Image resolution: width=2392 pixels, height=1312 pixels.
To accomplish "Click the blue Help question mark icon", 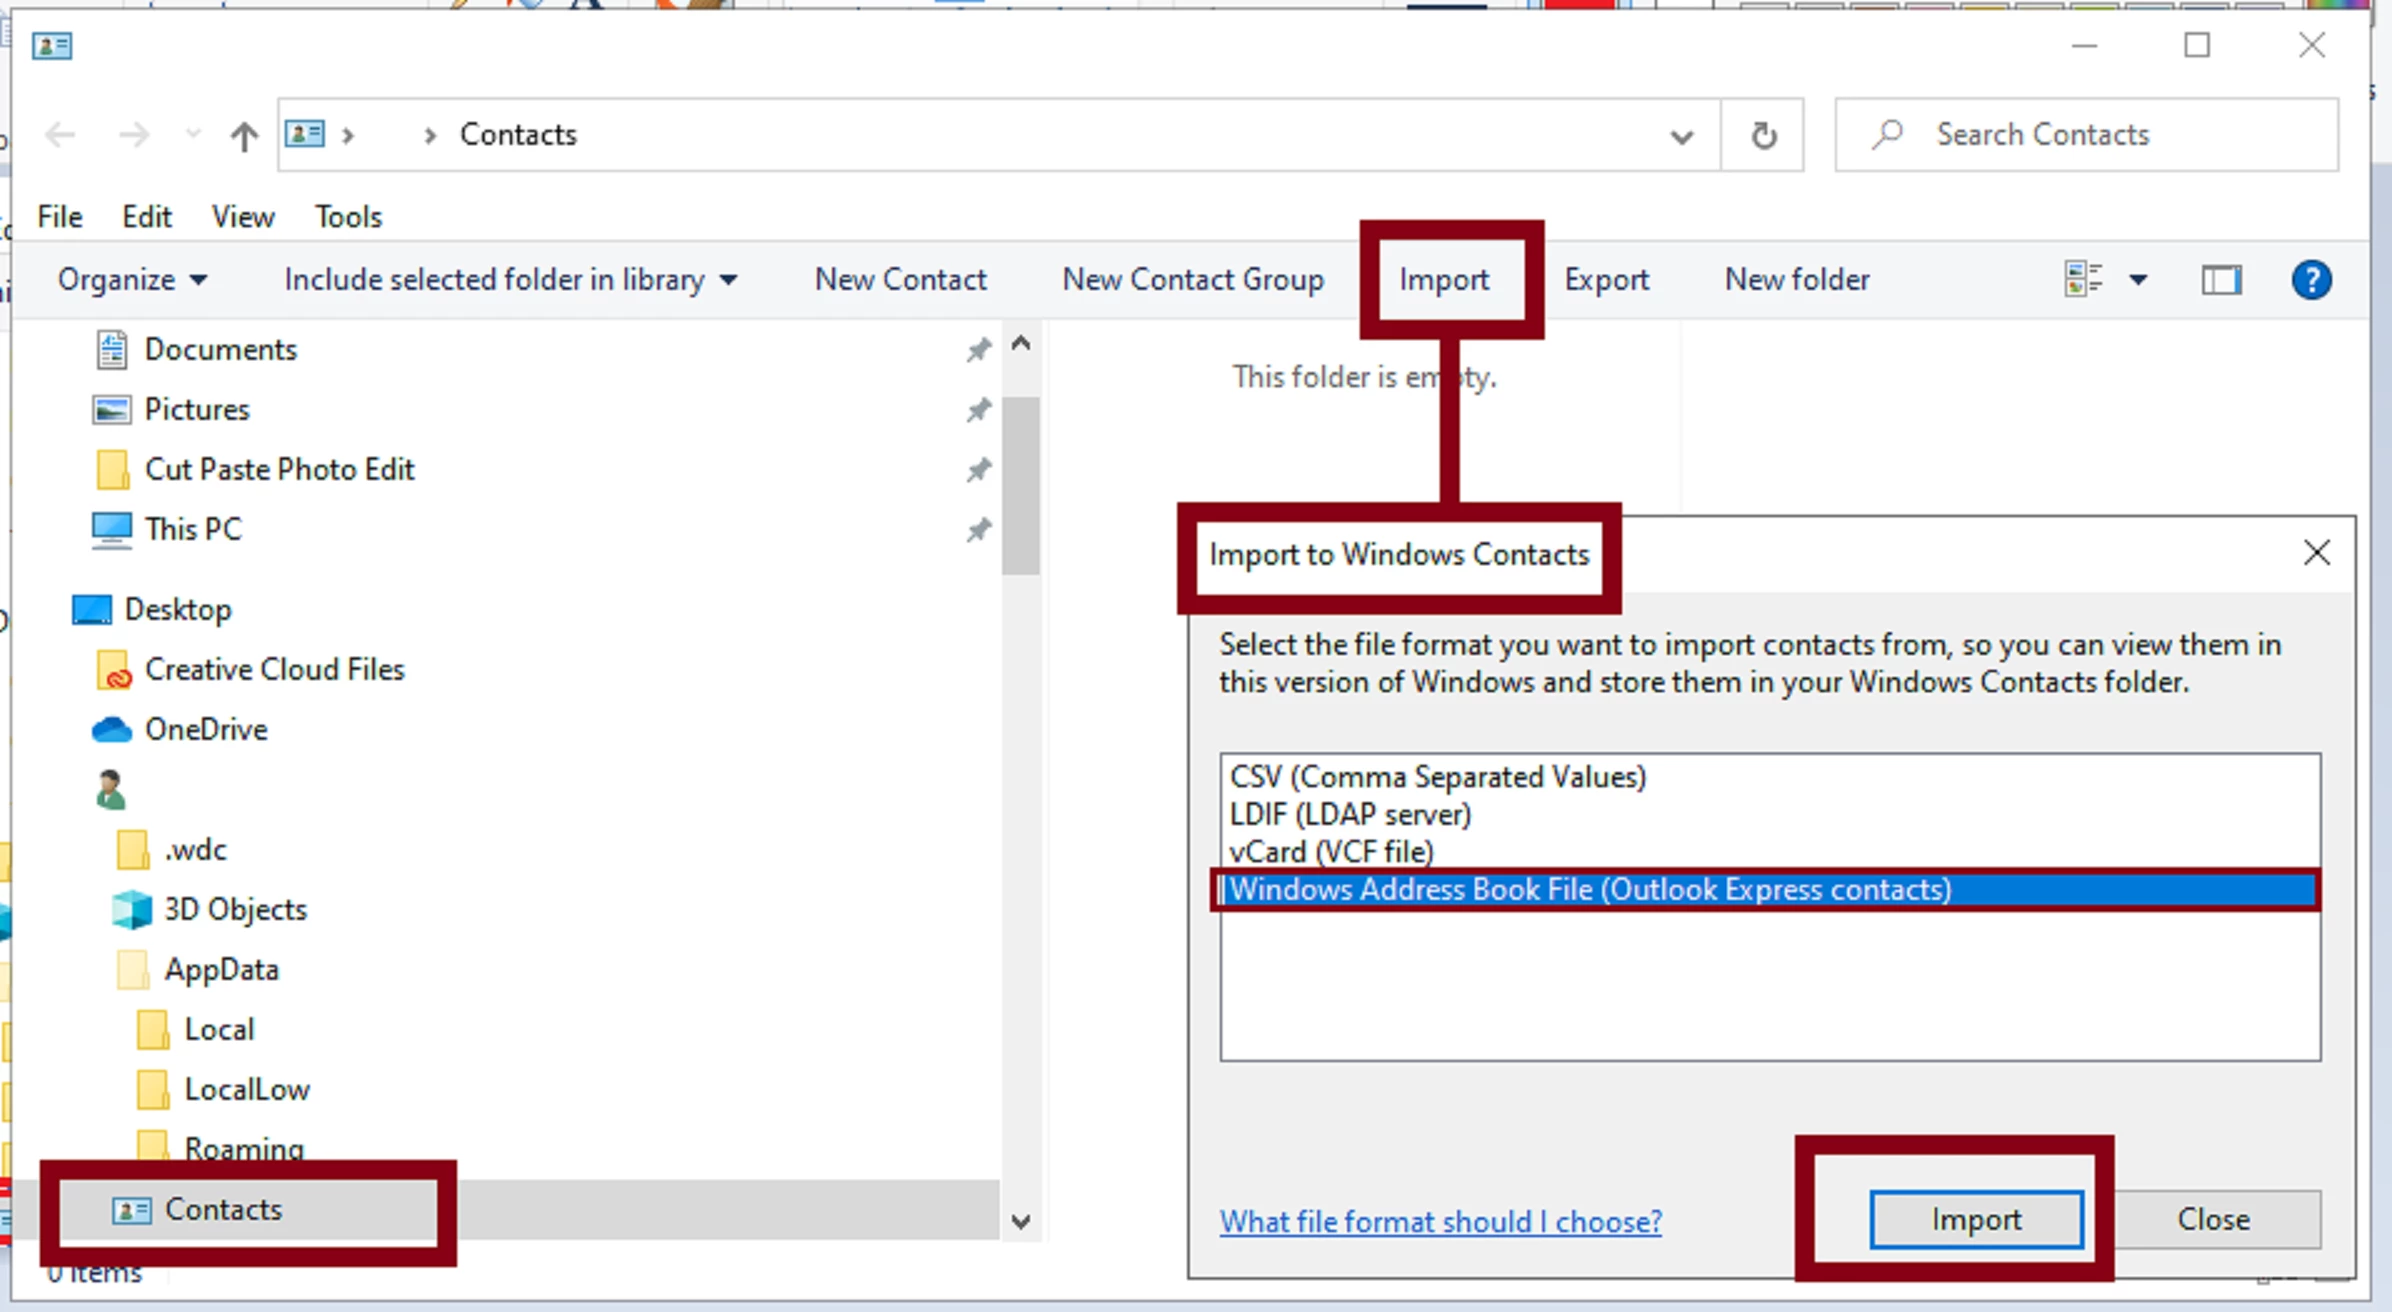I will (2311, 280).
